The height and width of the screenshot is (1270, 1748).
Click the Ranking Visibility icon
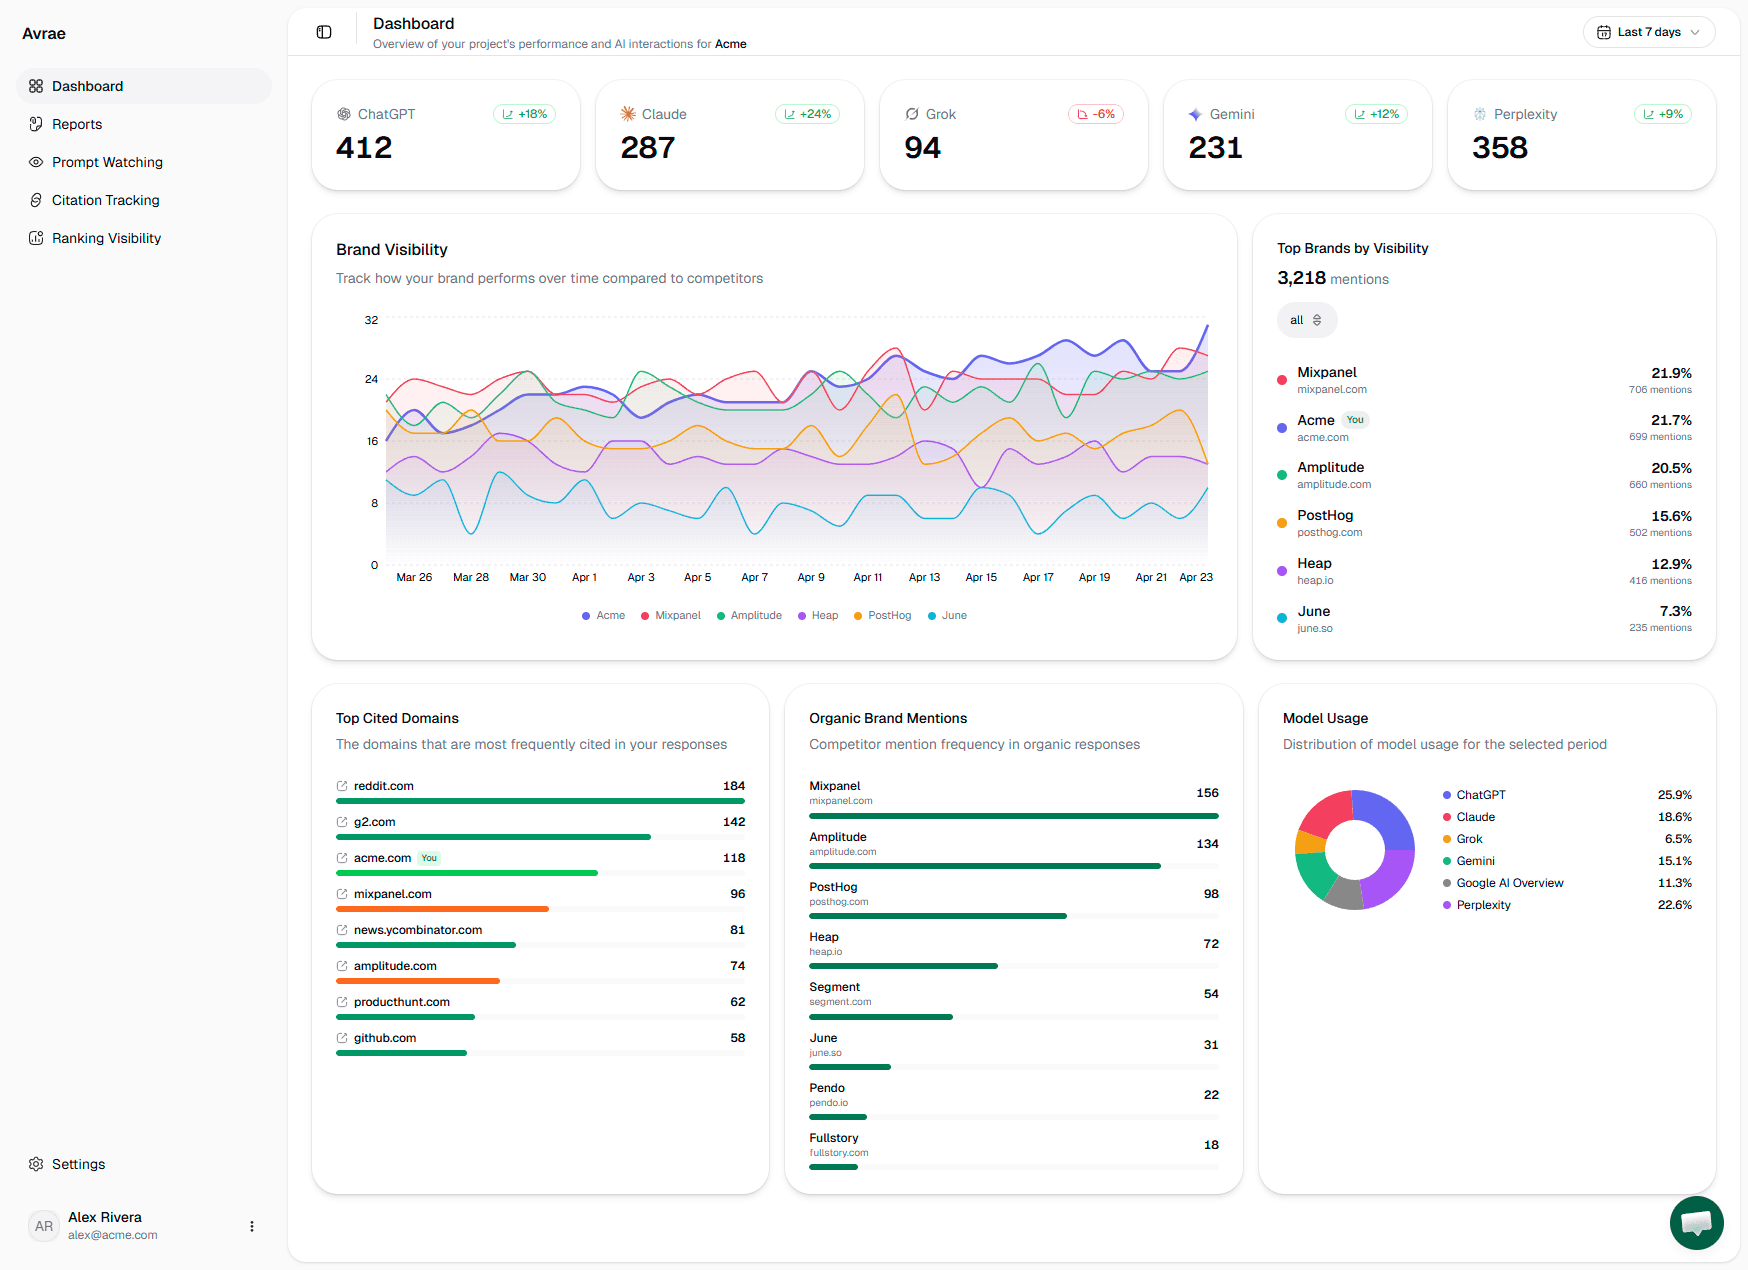(36, 238)
